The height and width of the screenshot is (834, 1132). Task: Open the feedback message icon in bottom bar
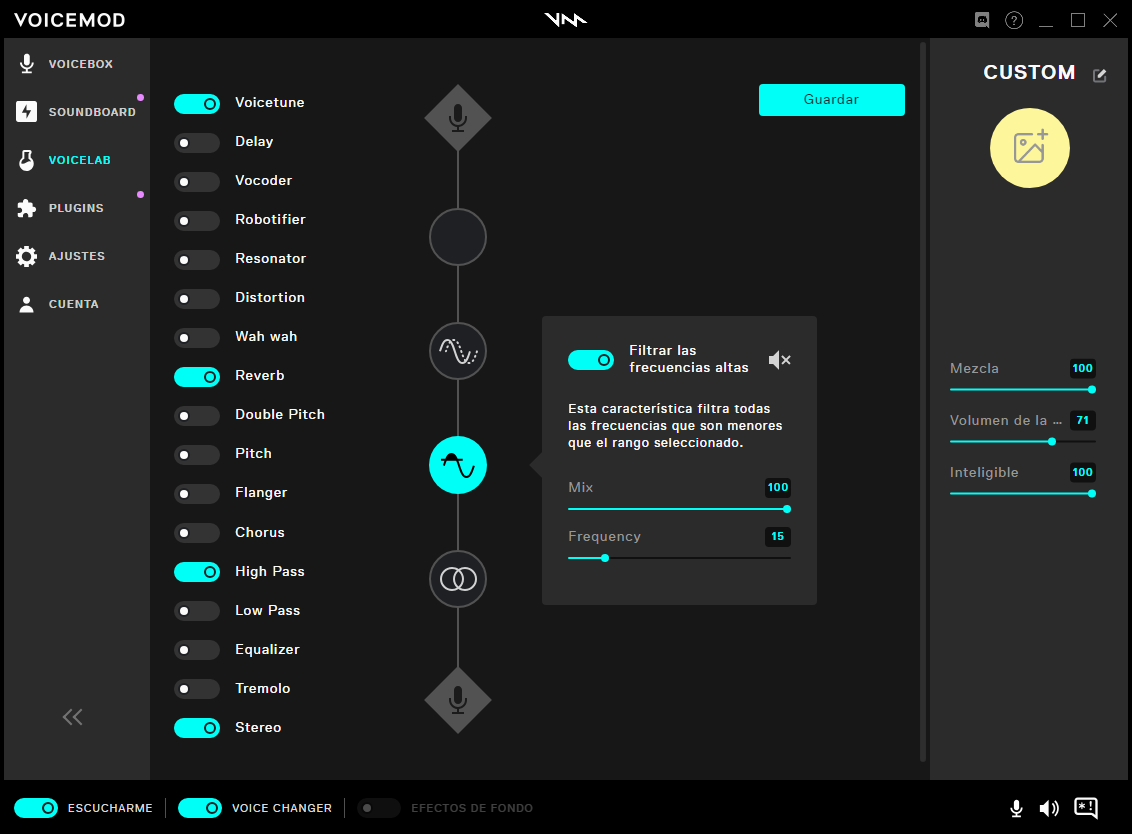[1086, 808]
